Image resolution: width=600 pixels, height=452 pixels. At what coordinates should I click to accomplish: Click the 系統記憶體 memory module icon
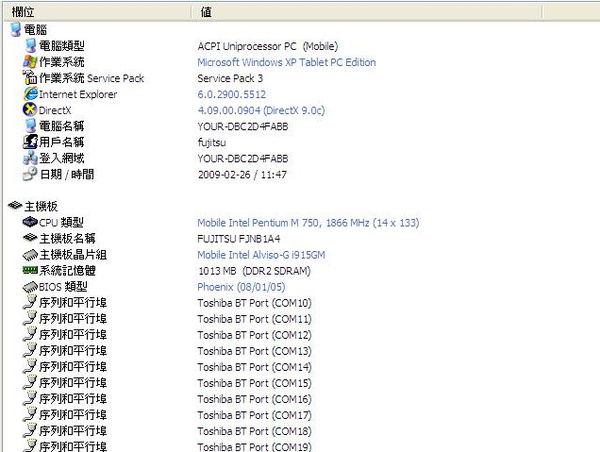click(30, 270)
